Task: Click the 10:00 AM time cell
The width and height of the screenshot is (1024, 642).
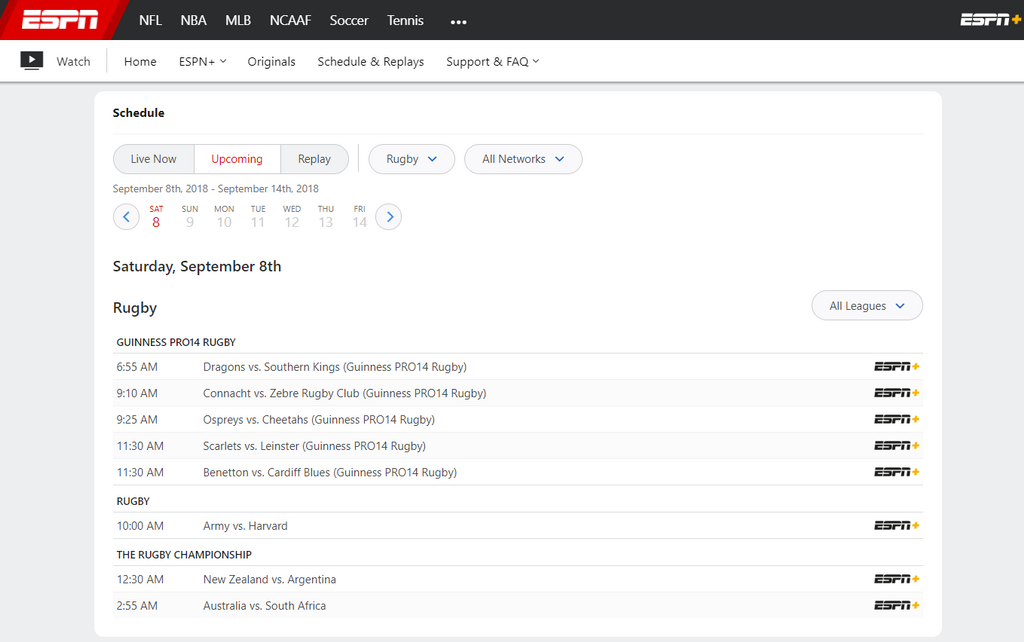Action: pyautogui.click(x=140, y=526)
